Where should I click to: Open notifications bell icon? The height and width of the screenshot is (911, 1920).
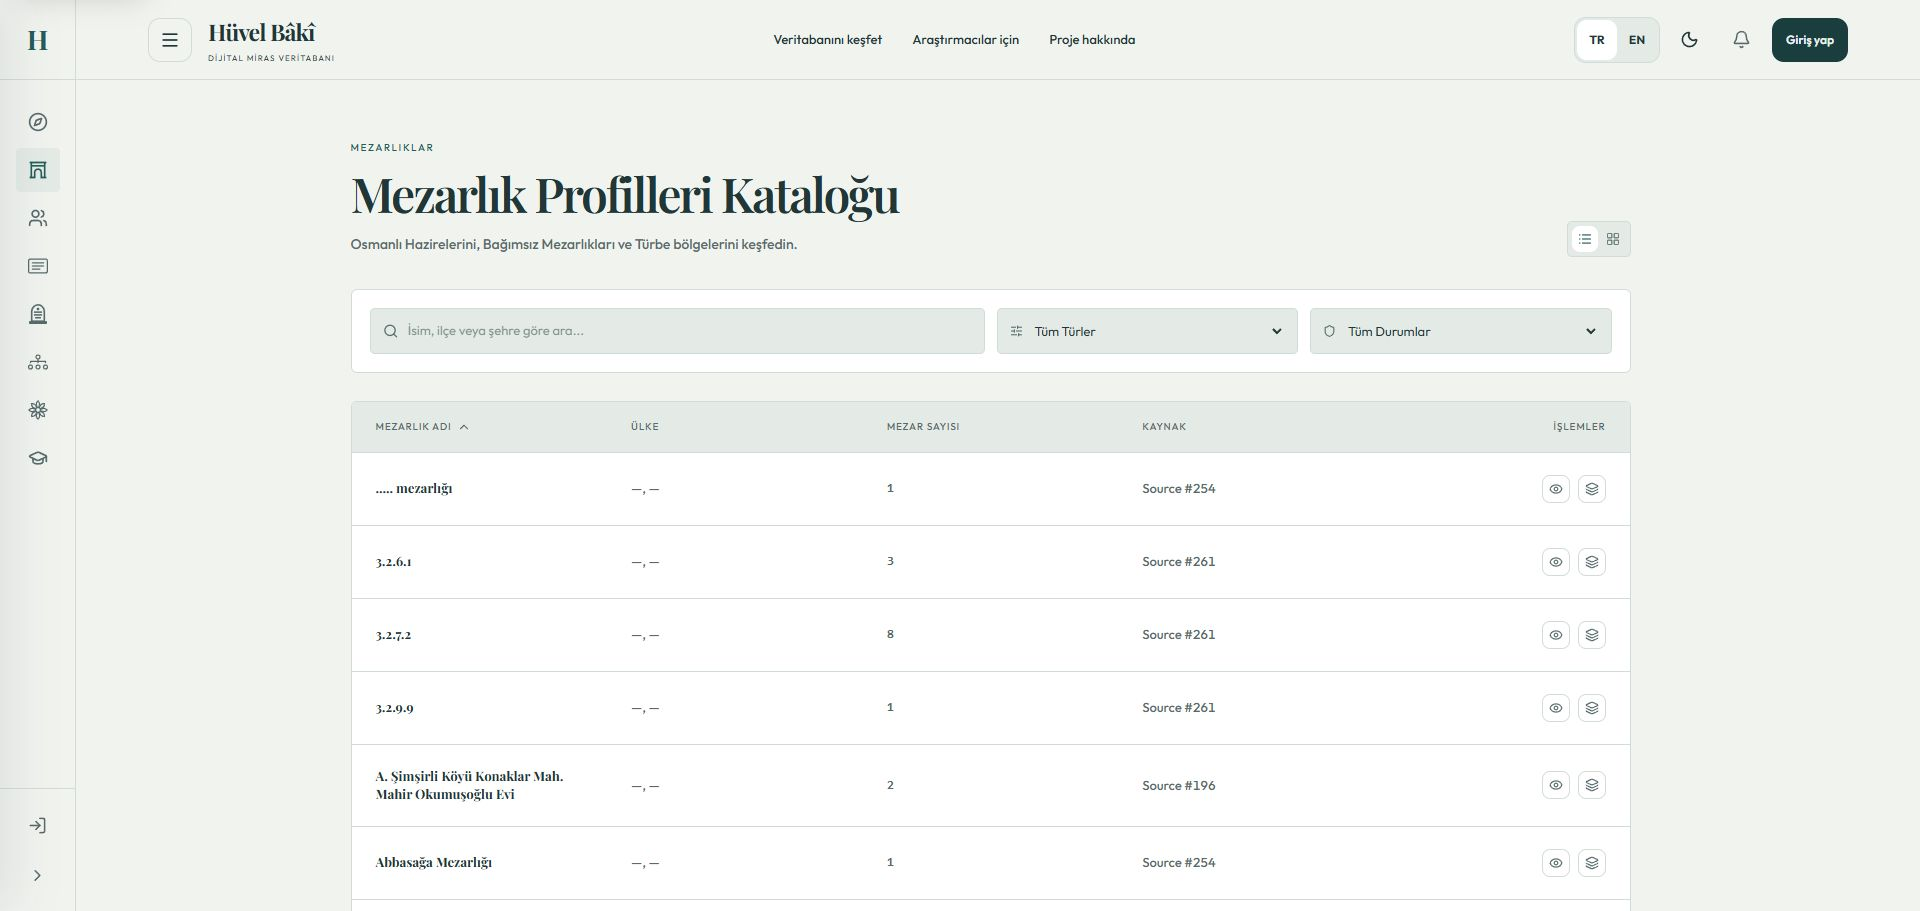(x=1742, y=40)
